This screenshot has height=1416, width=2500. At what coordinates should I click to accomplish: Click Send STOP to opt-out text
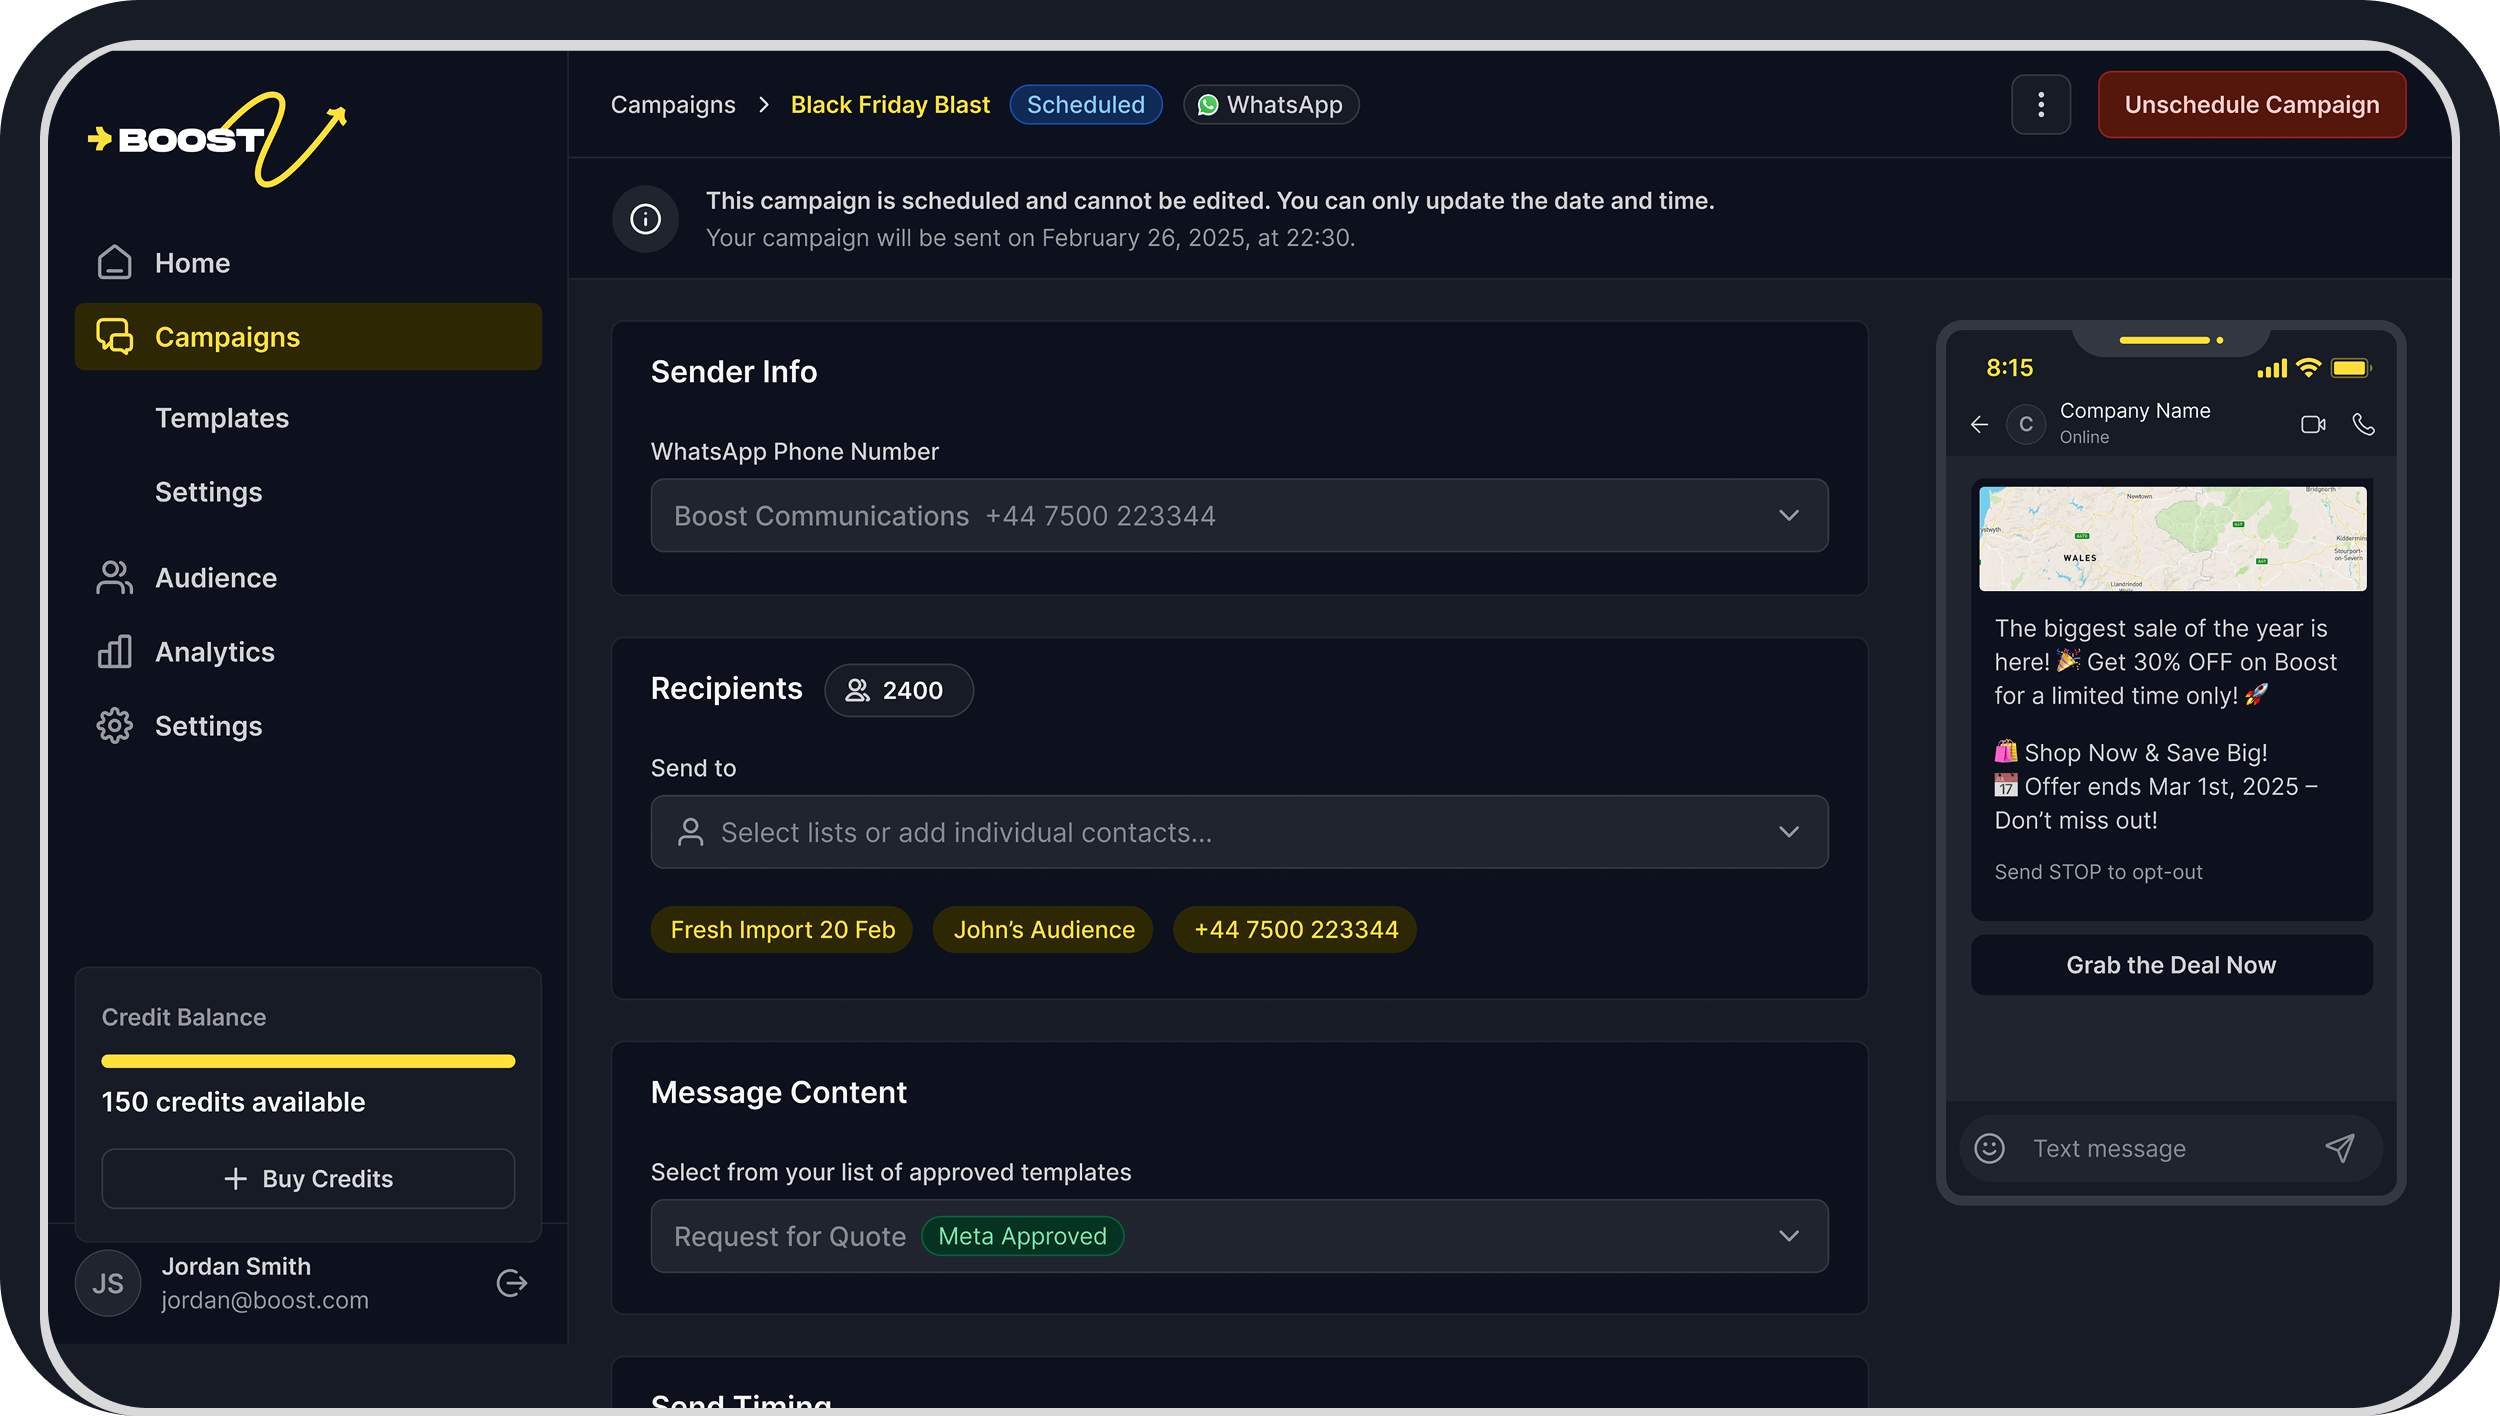(2098, 872)
